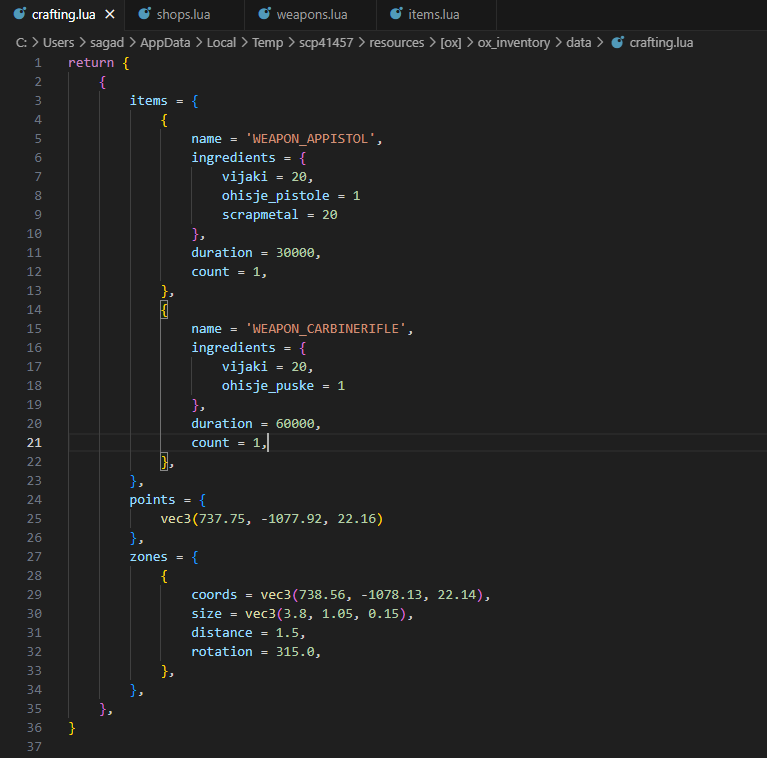Click the Lua icon on shops.lua tab
767x758 pixels.
(x=145, y=14)
